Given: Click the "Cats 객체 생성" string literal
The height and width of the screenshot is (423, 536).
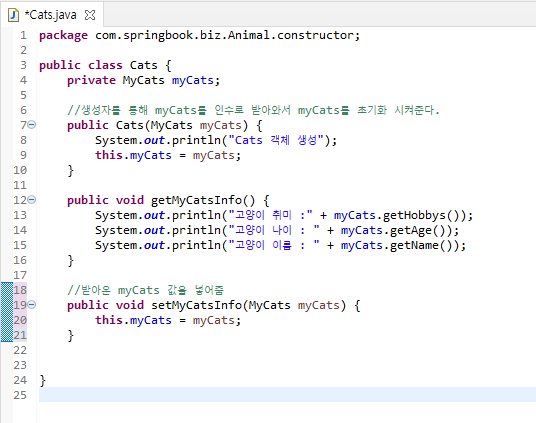Looking at the screenshot, I should [x=276, y=140].
